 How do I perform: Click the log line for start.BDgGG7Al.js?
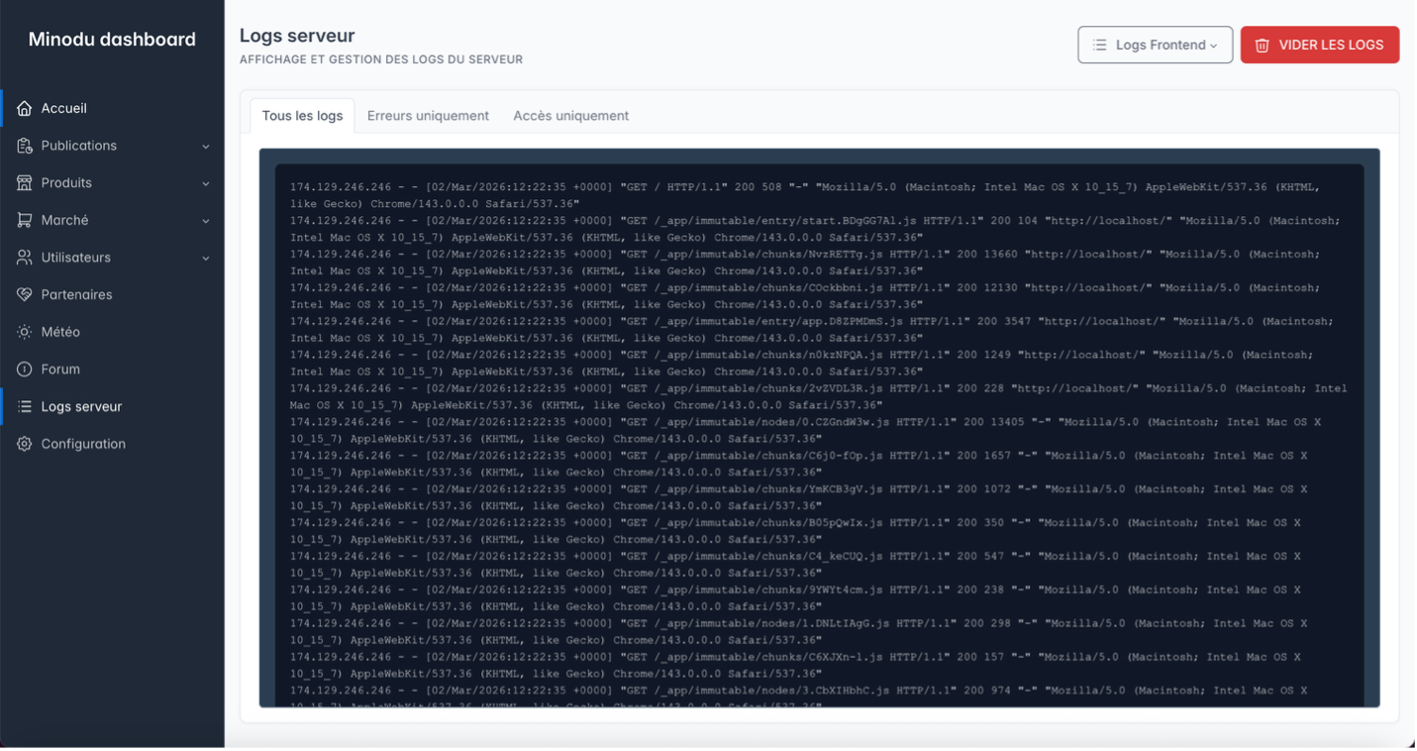pos(815,229)
